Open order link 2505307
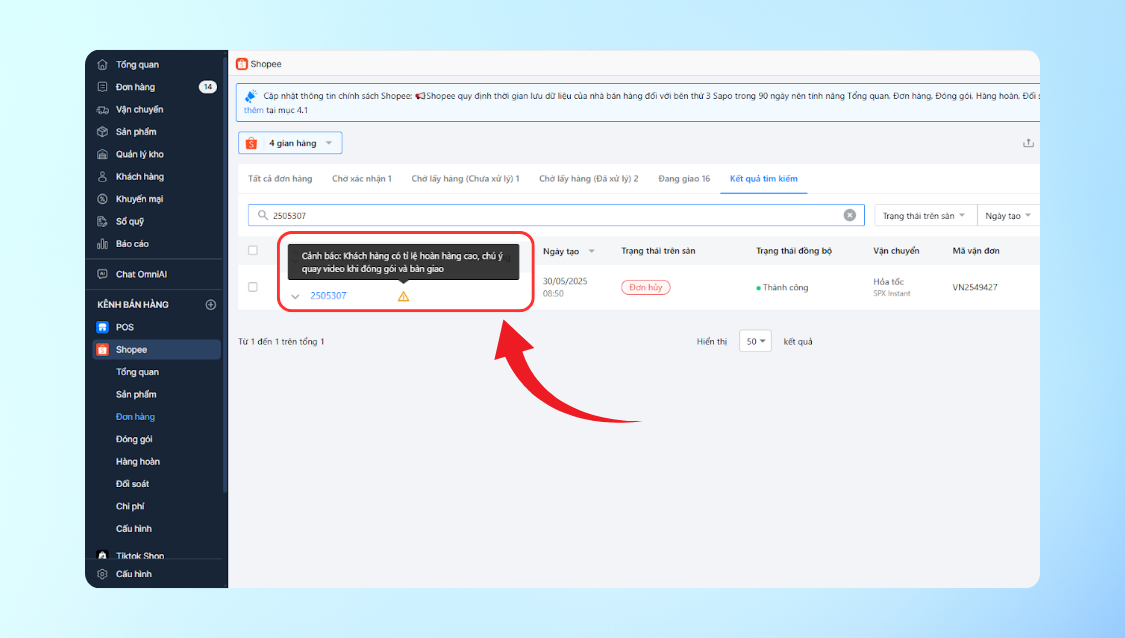 pos(328,296)
